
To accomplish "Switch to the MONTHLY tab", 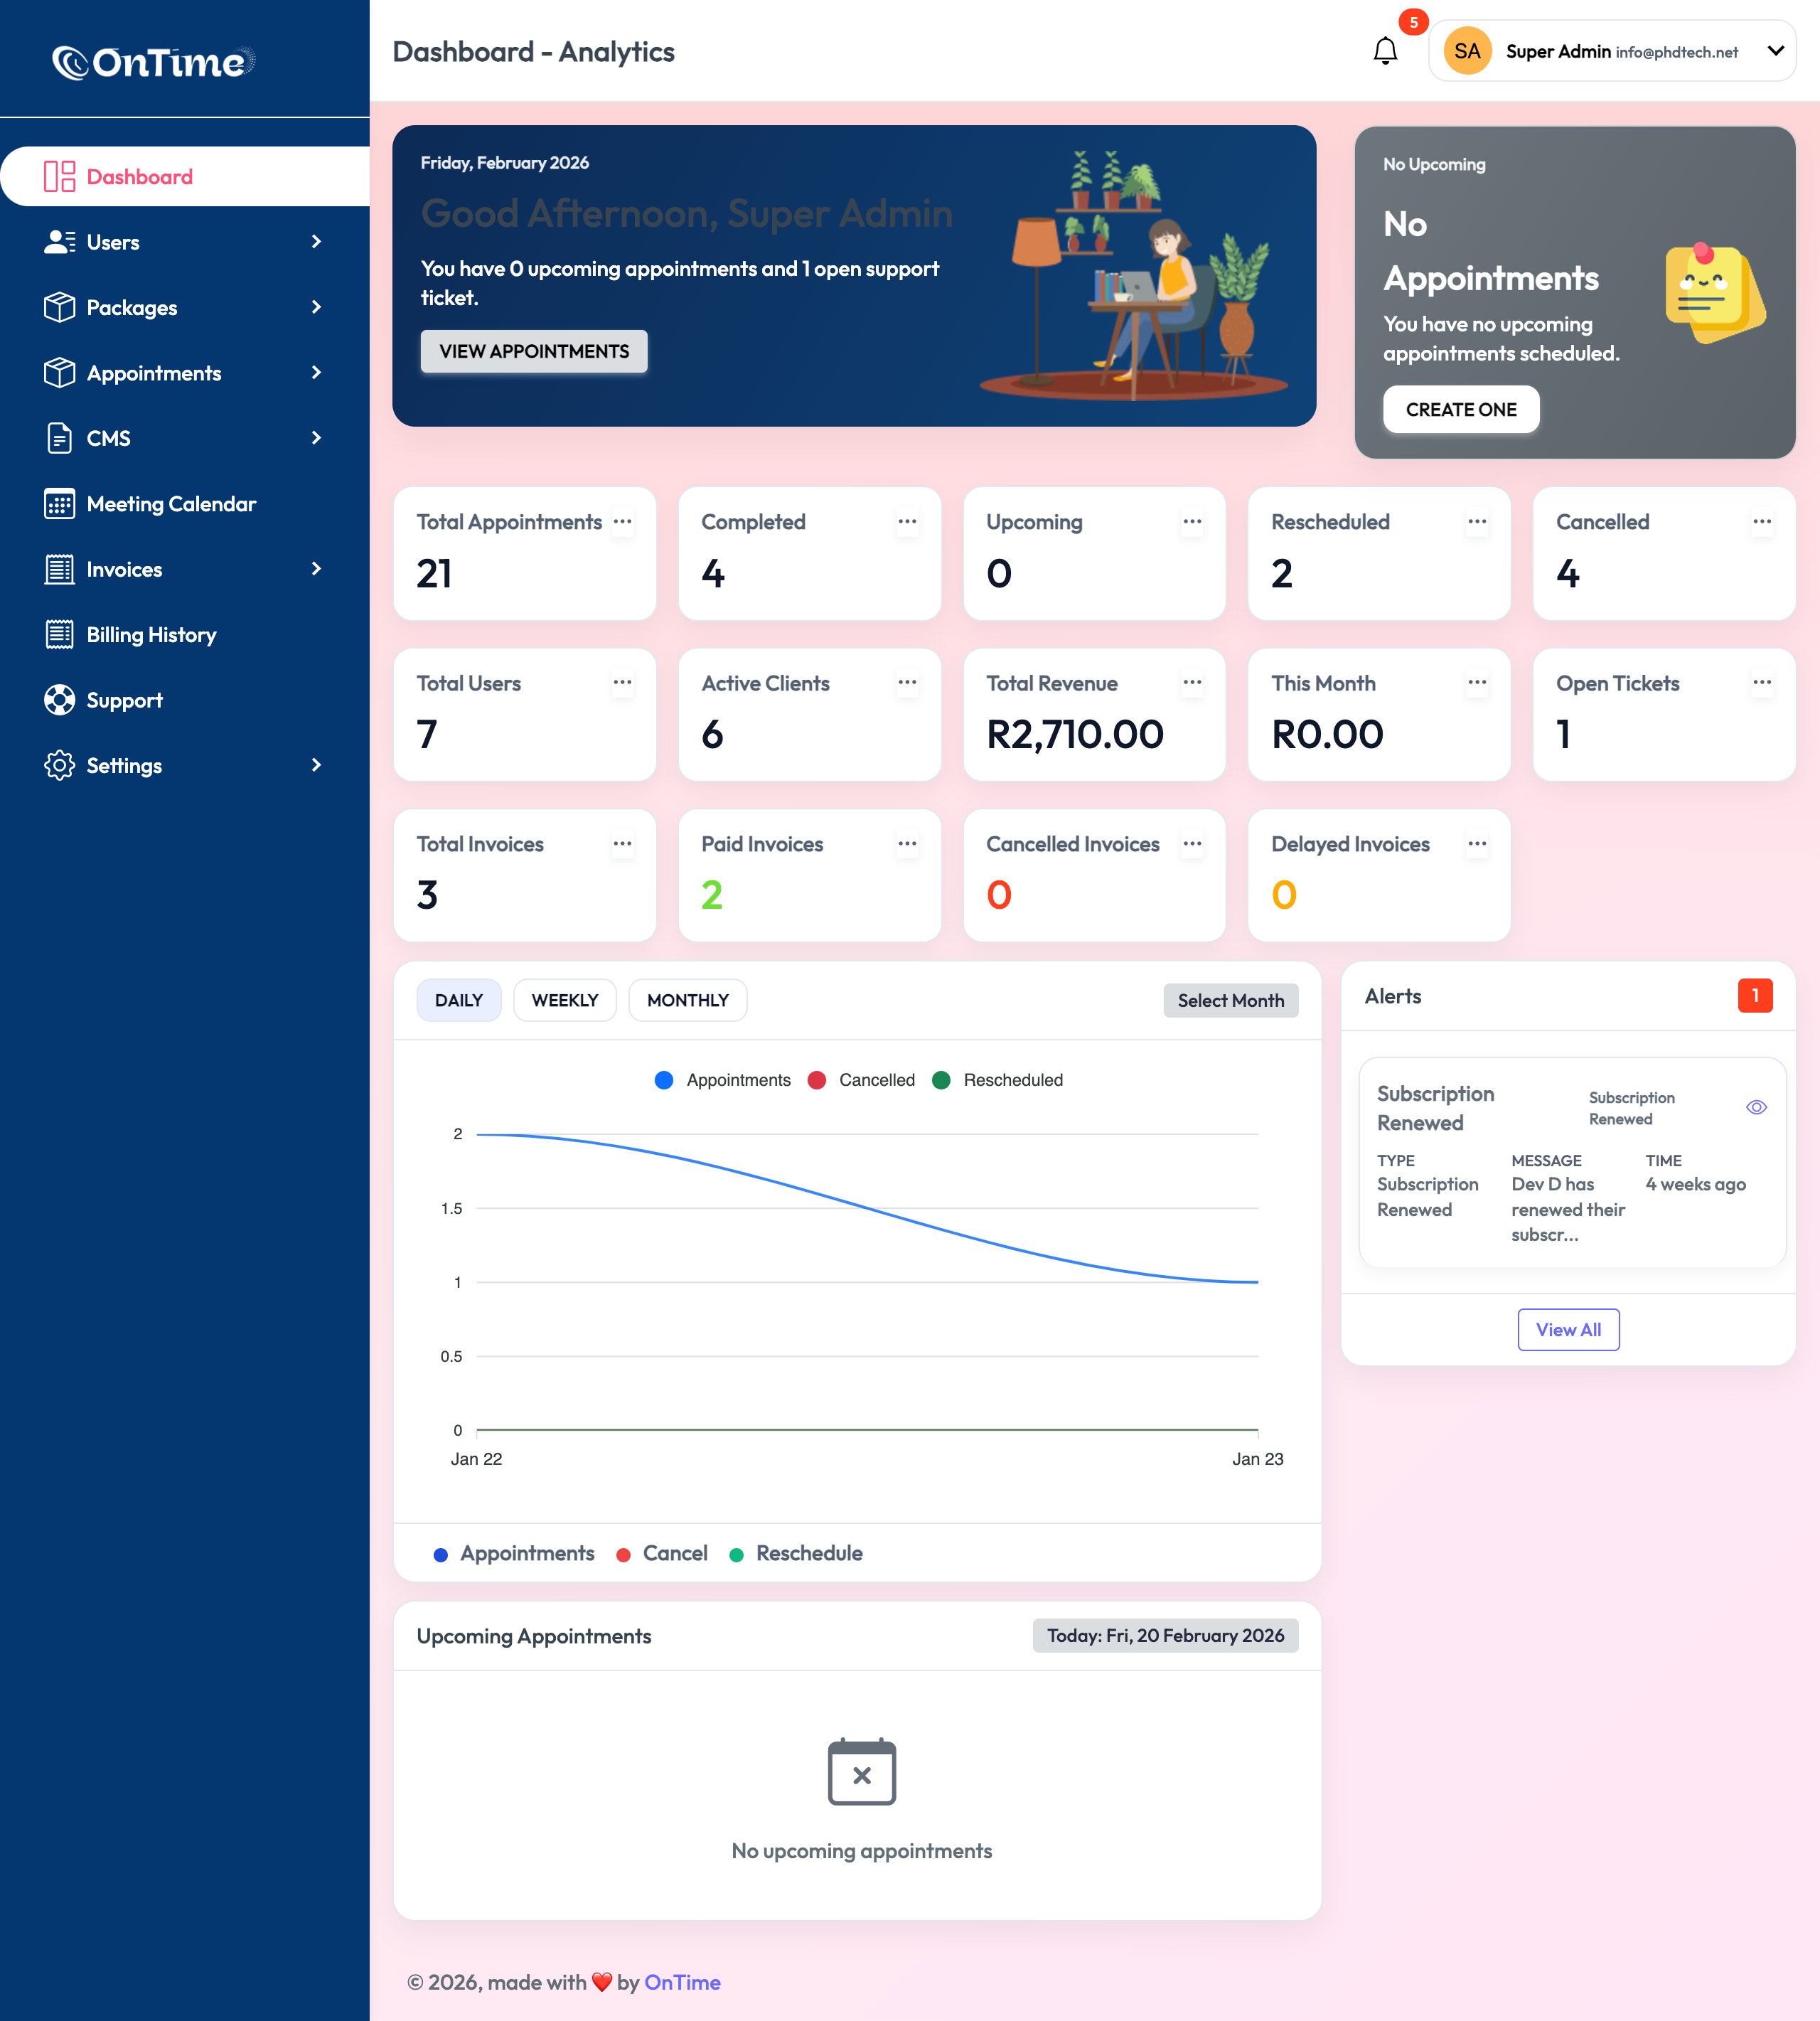I will click(687, 1000).
